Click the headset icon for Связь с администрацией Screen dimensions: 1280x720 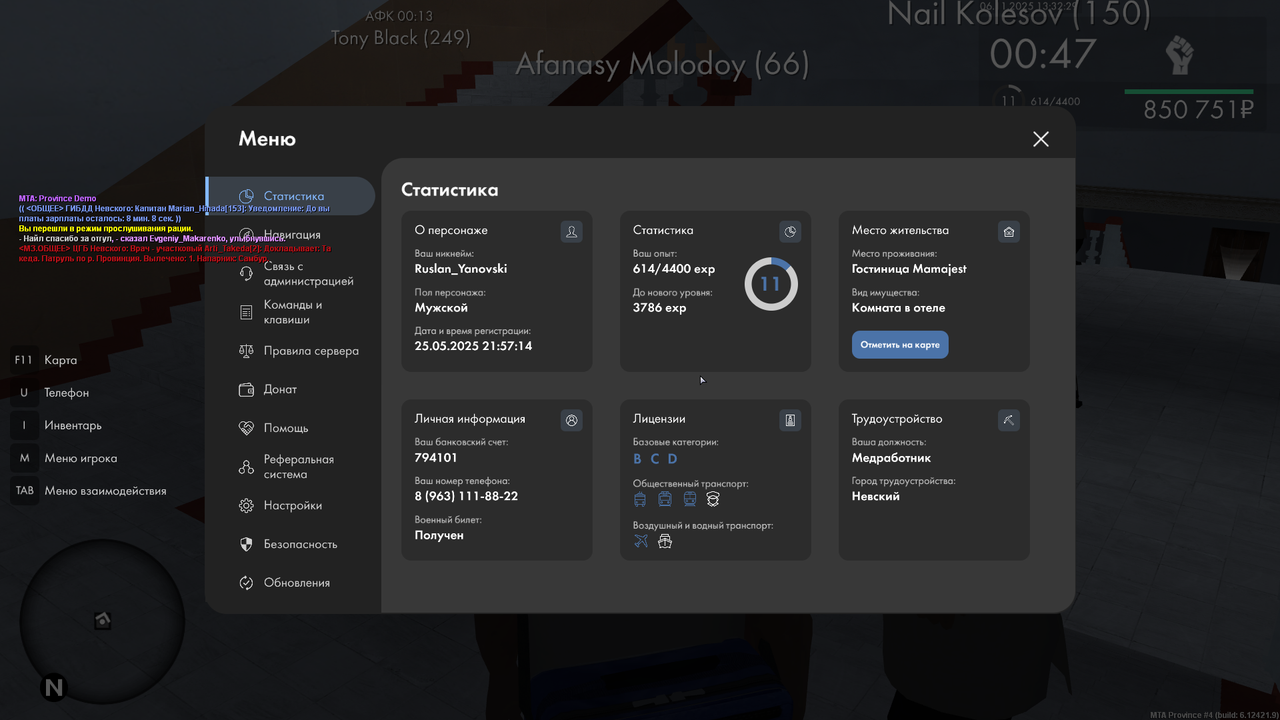(246, 274)
